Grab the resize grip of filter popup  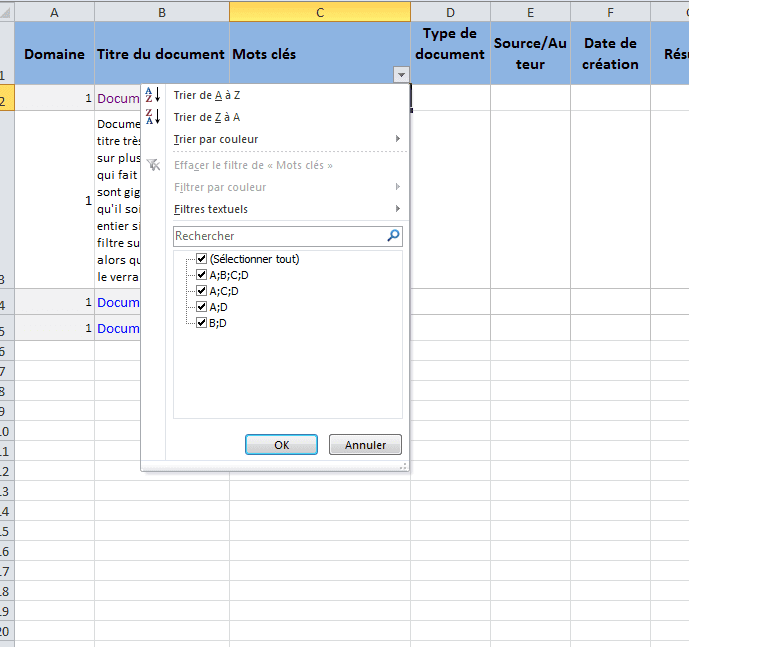point(403,465)
